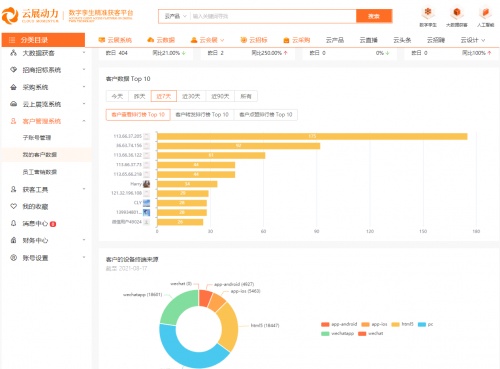Image resolution: width=500 pixels, height=369 pixels.
Task: Click the 我的收藏 heart icon
Action: (13, 206)
